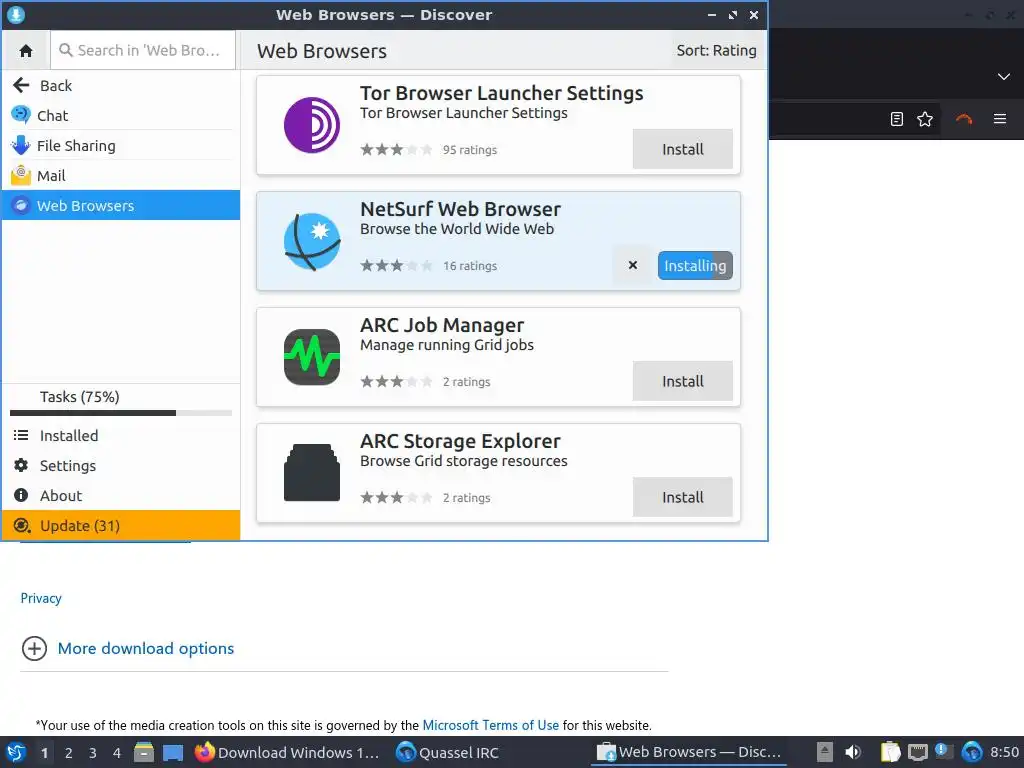Open the volume control in tray

[x=852, y=752]
